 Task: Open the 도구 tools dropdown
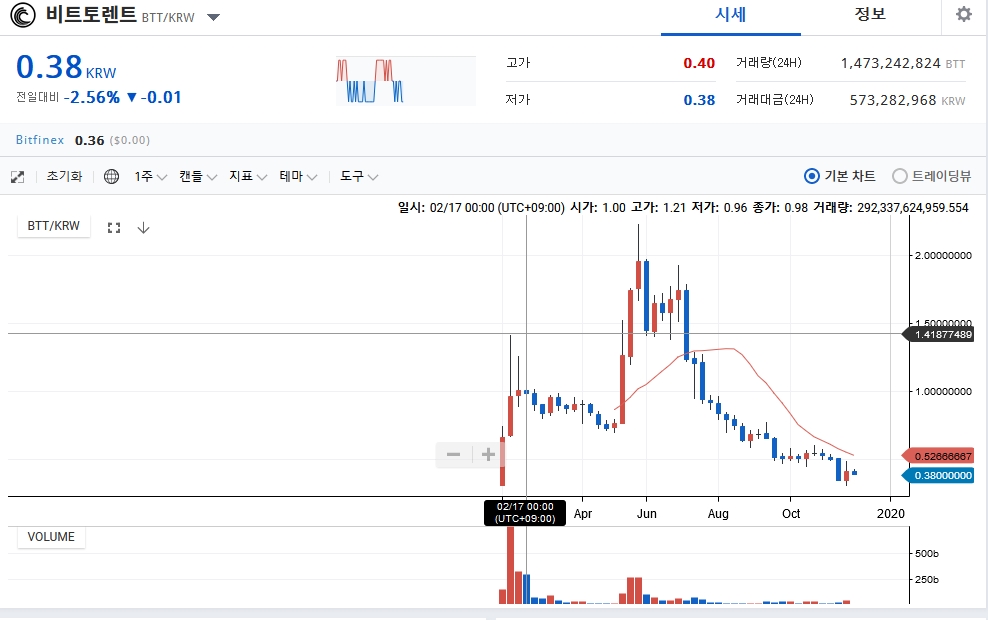tap(359, 176)
